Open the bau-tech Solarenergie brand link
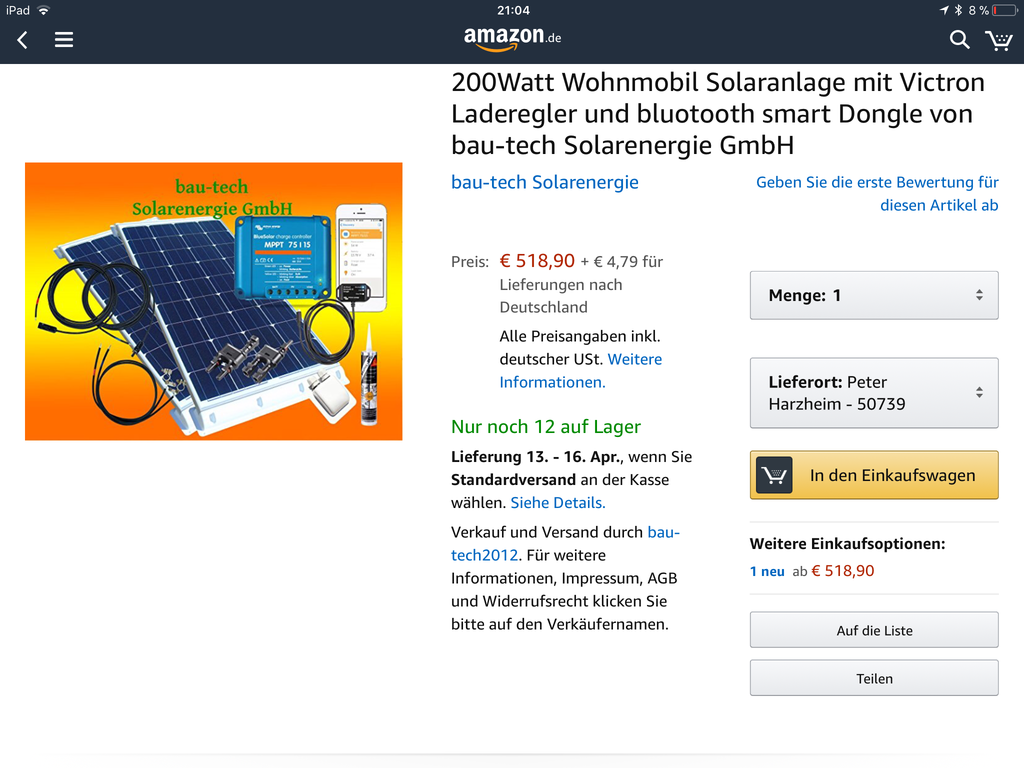Image resolution: width=1024 pixels, height=768 pixels. point(545,182)
